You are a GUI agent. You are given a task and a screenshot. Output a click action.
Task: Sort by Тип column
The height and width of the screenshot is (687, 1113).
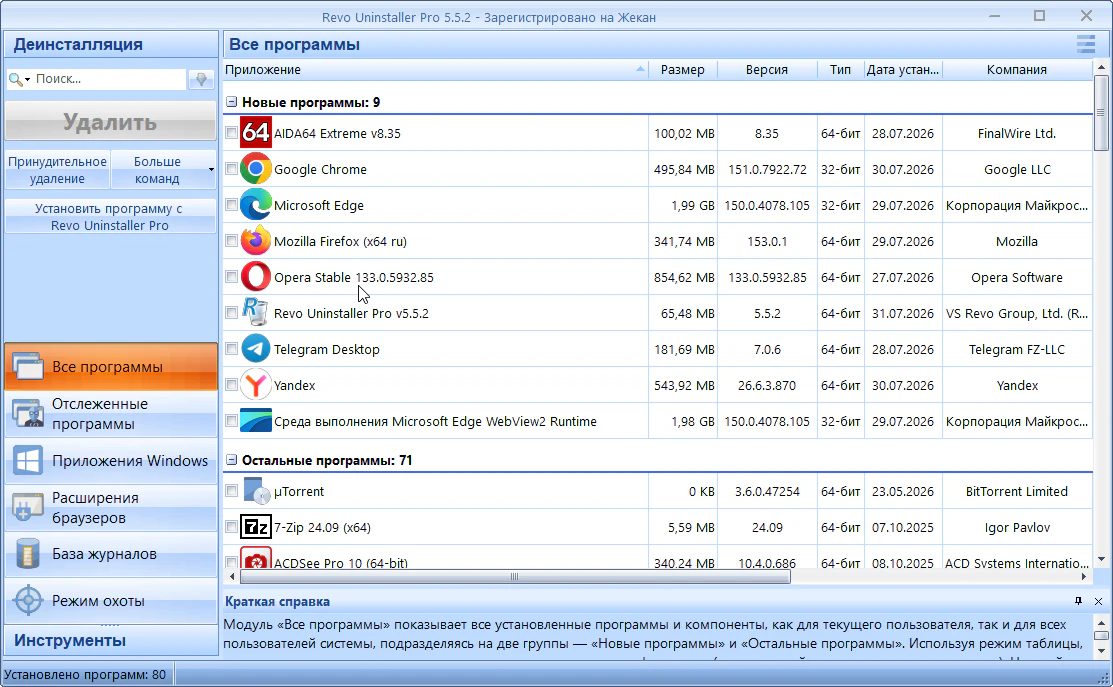pos(840,70)
